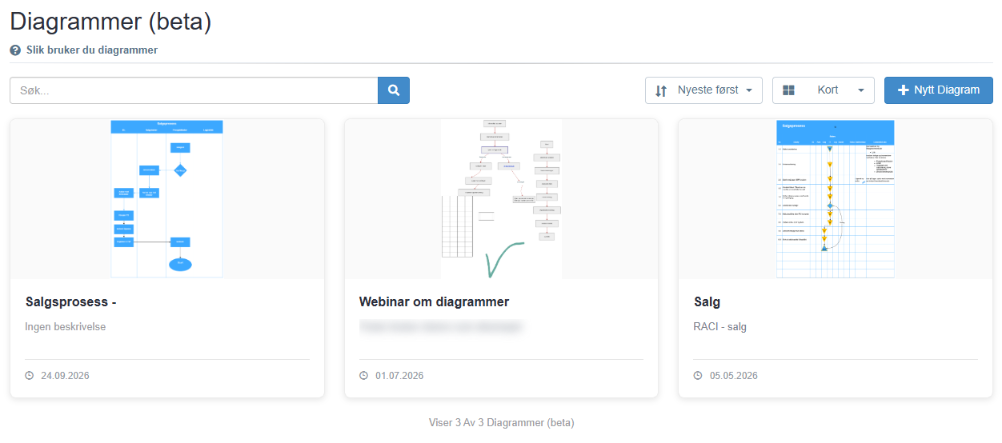Click the clock icon beside 24.09.2026
1002x443 pixels.
29,375
